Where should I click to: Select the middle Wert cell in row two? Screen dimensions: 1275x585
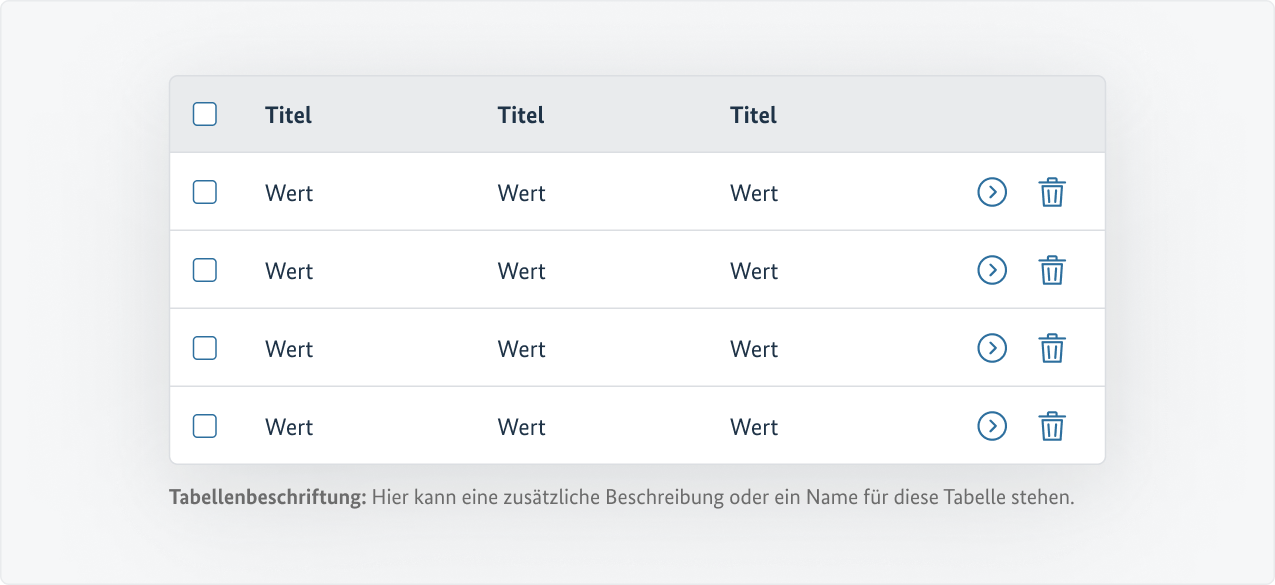522,271
